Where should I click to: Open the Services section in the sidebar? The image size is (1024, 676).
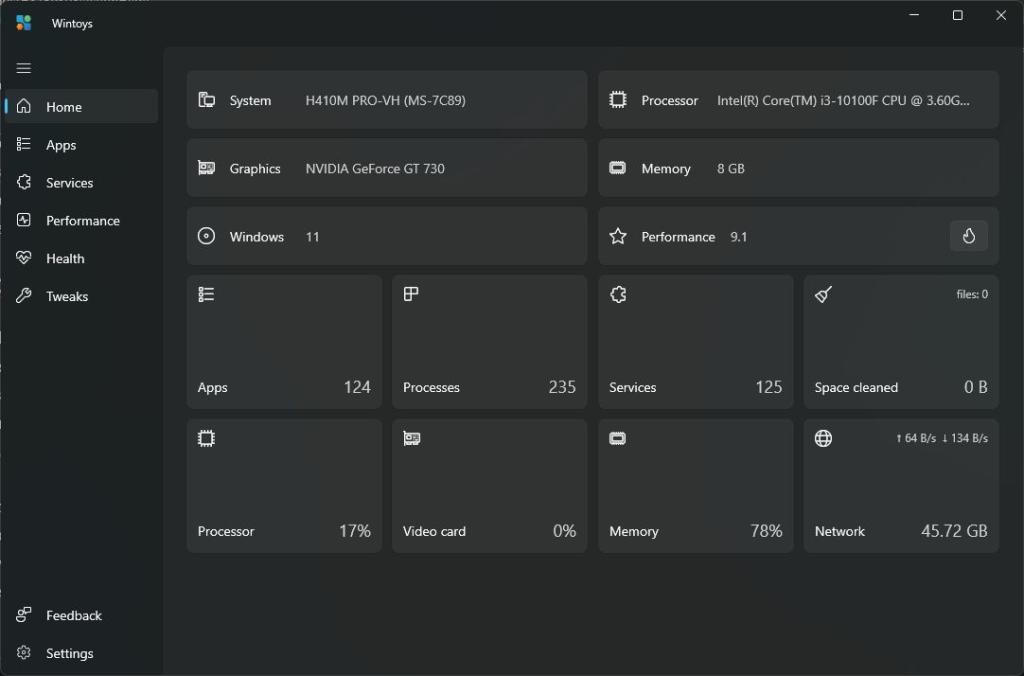[x=67, y=182]
